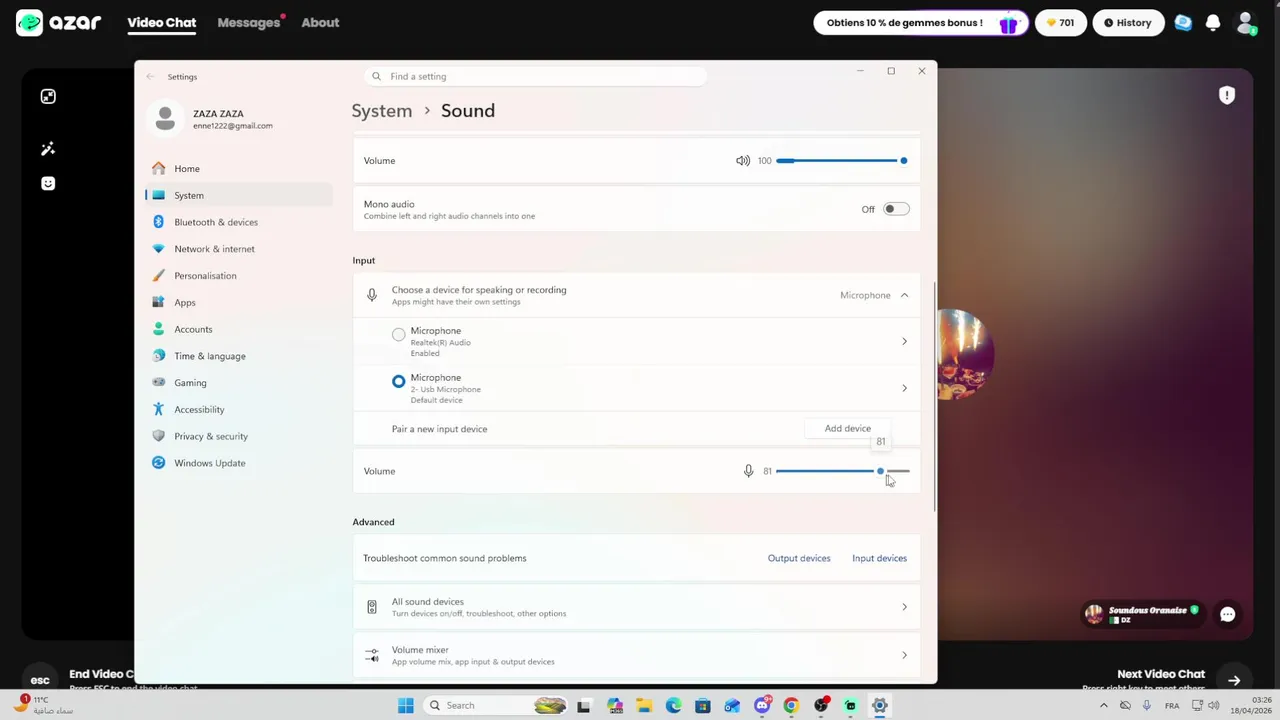Open the magic wand effects in Azar

[48, 149]
